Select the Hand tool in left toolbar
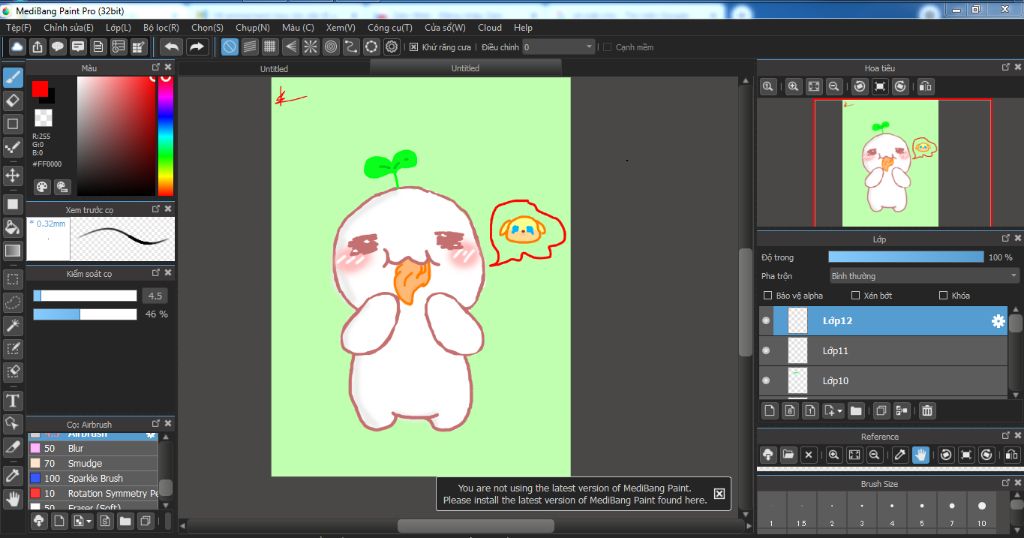This screenshot has height=538, width=1024. [x=12, y=499]
